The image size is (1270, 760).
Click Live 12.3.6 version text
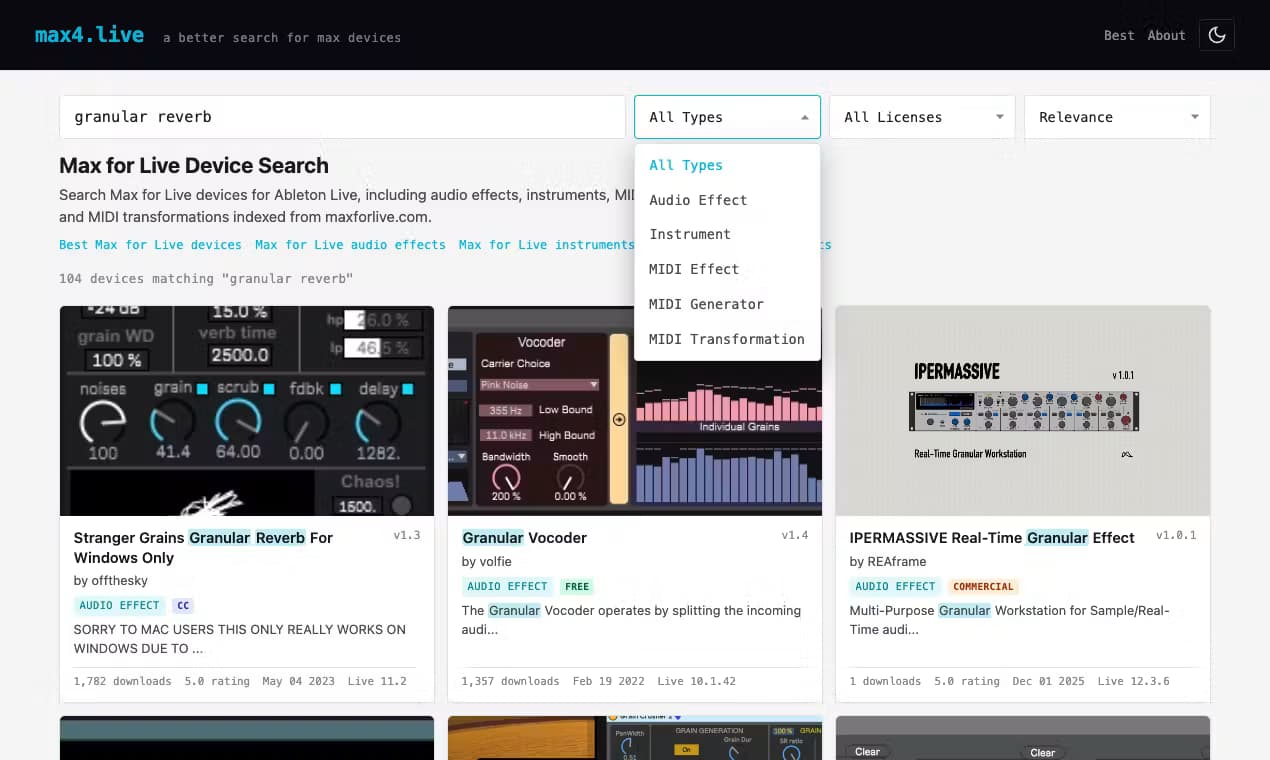(1133, 681)
